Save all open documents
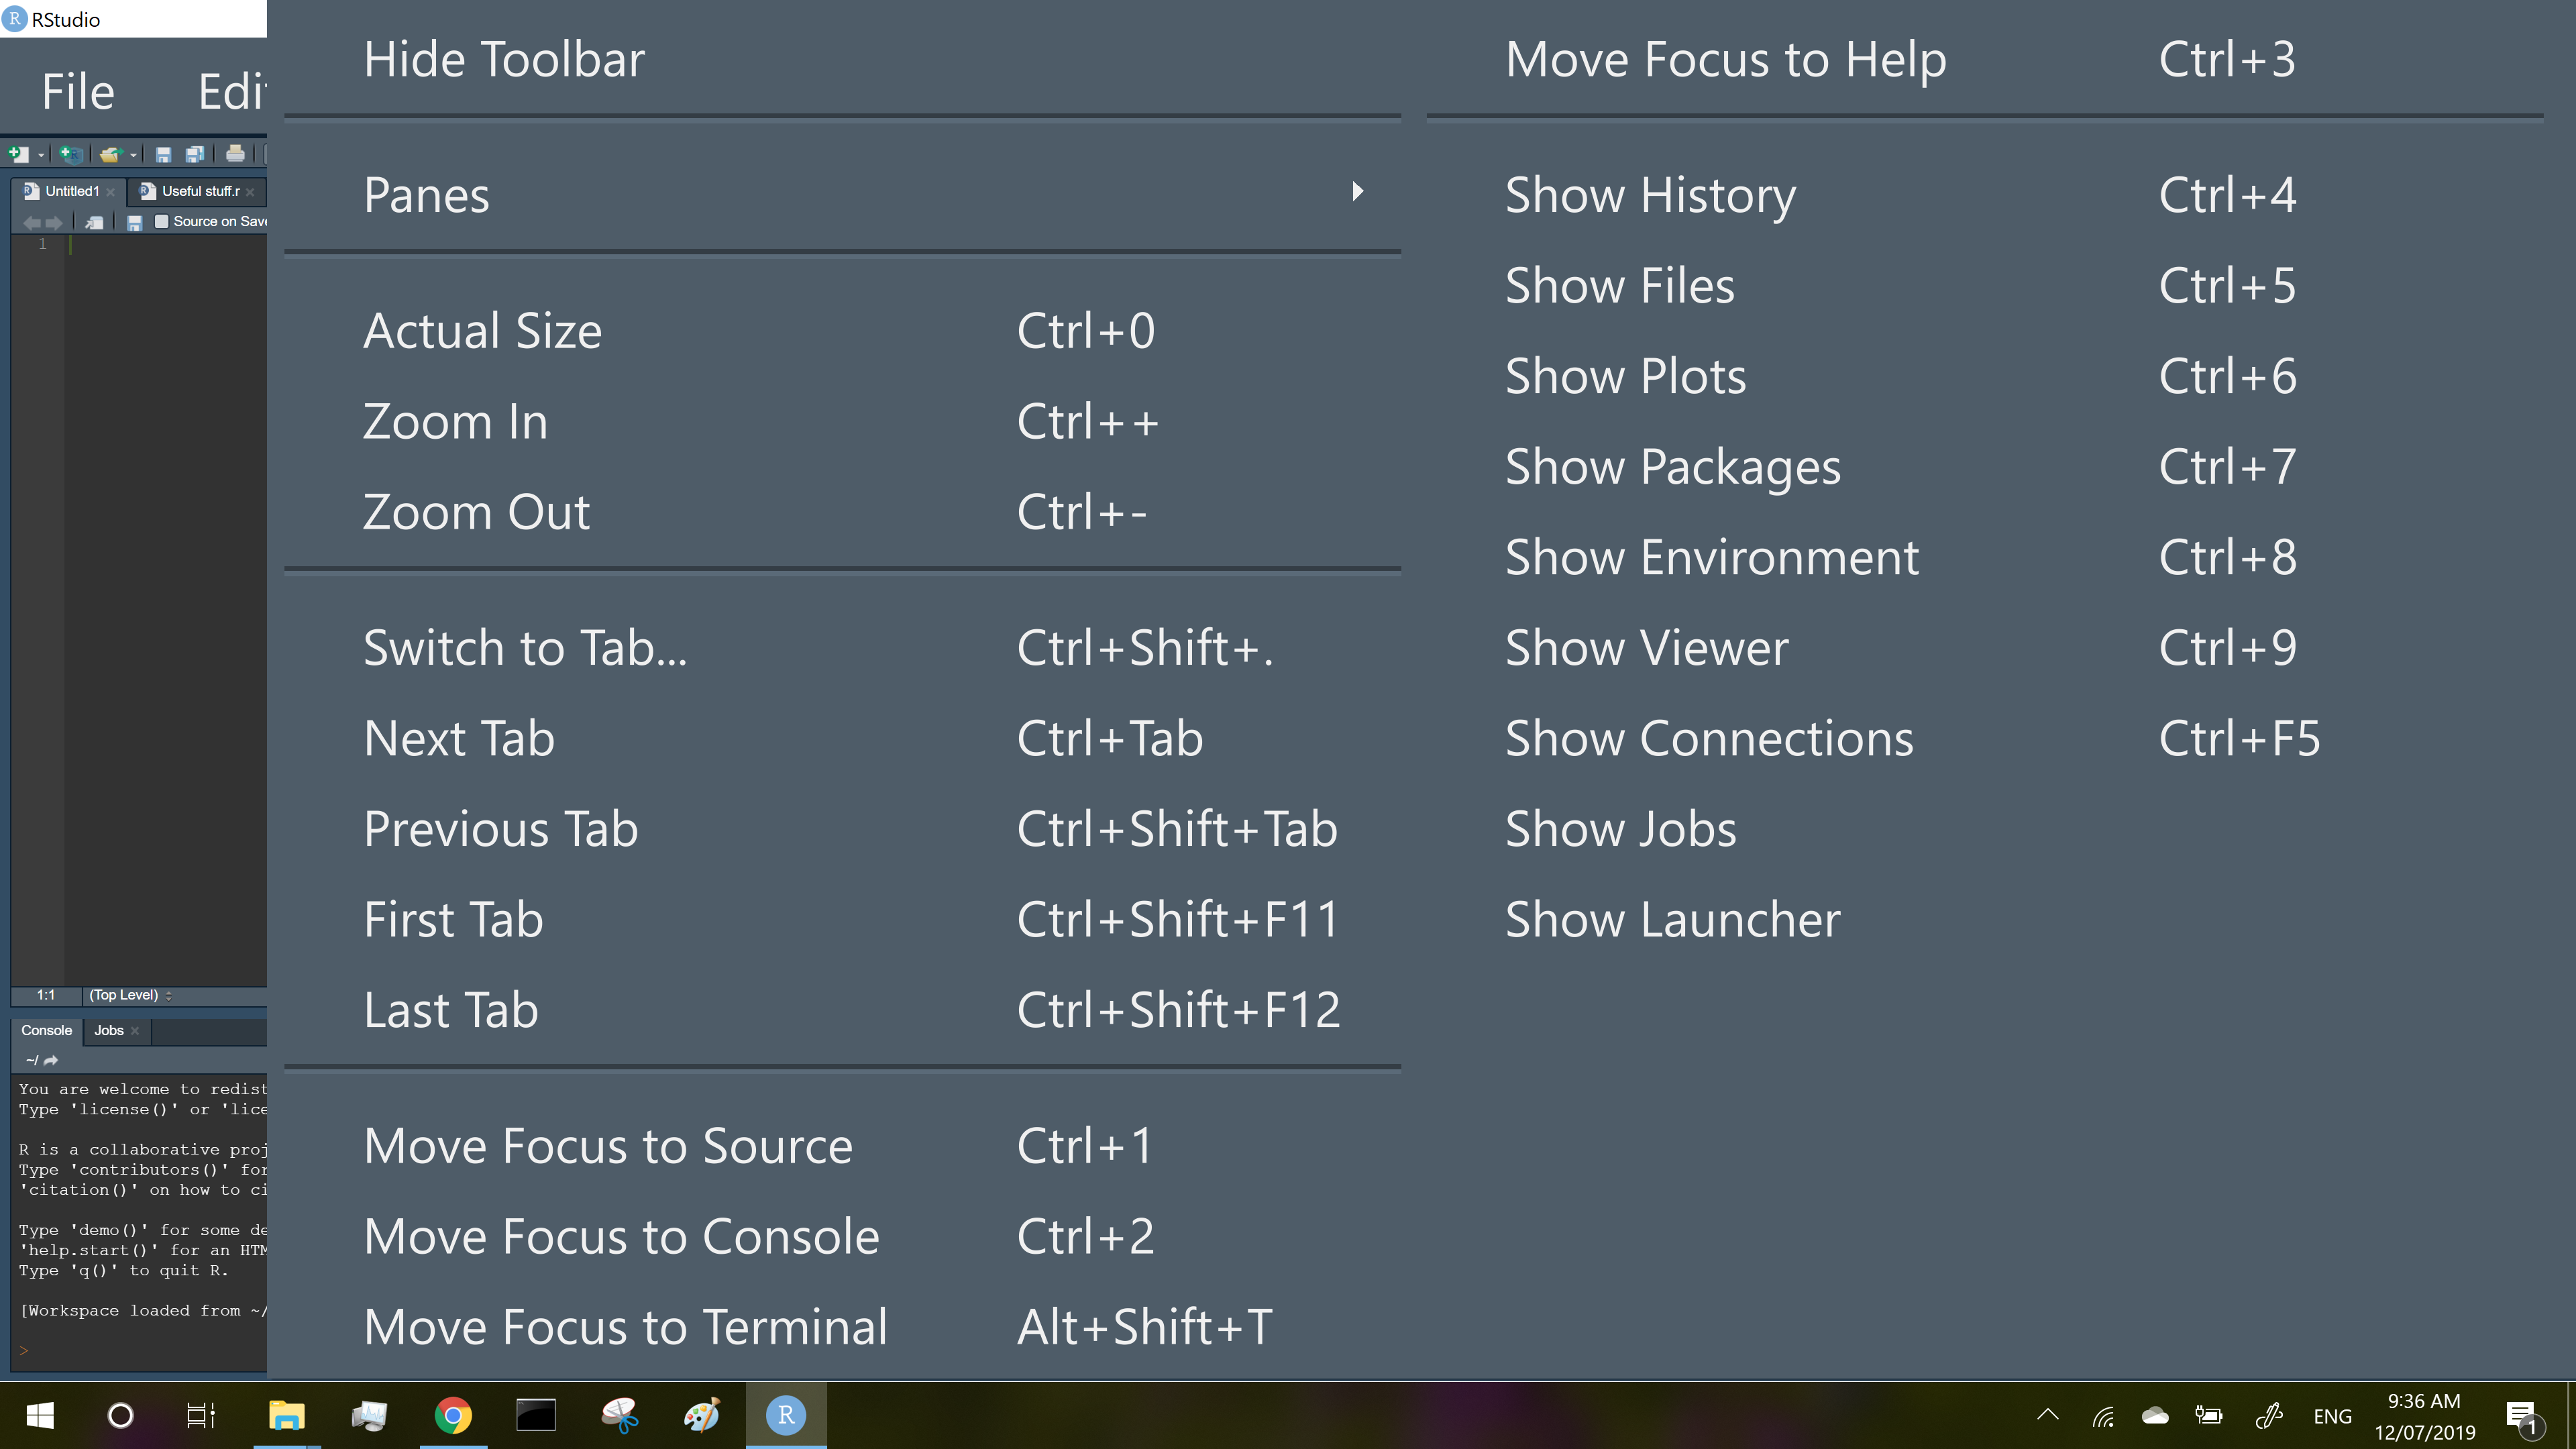This screenshot has height=1449, width=2576. pyautogui.click(x=195, y=155)
